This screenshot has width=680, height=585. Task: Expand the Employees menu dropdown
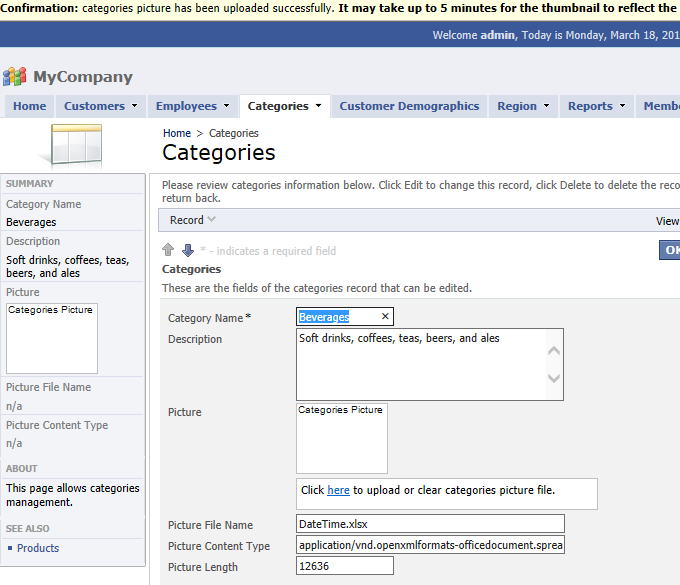[193, 106]
